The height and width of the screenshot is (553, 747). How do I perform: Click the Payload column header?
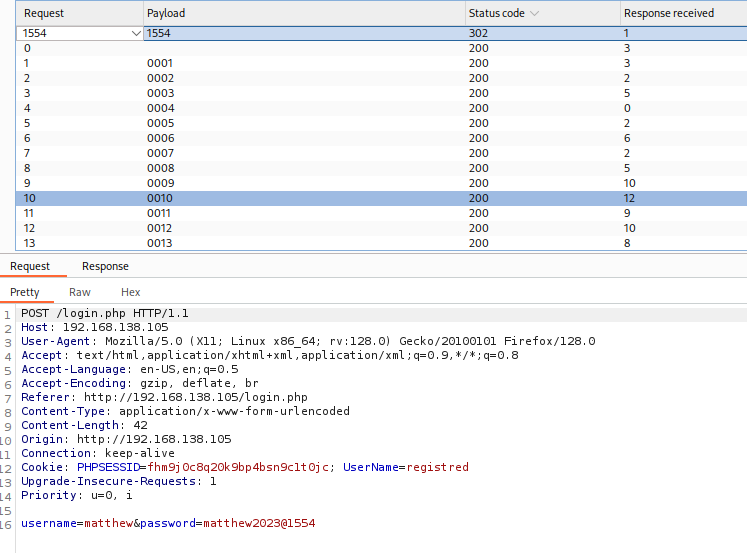click(166, 13)
